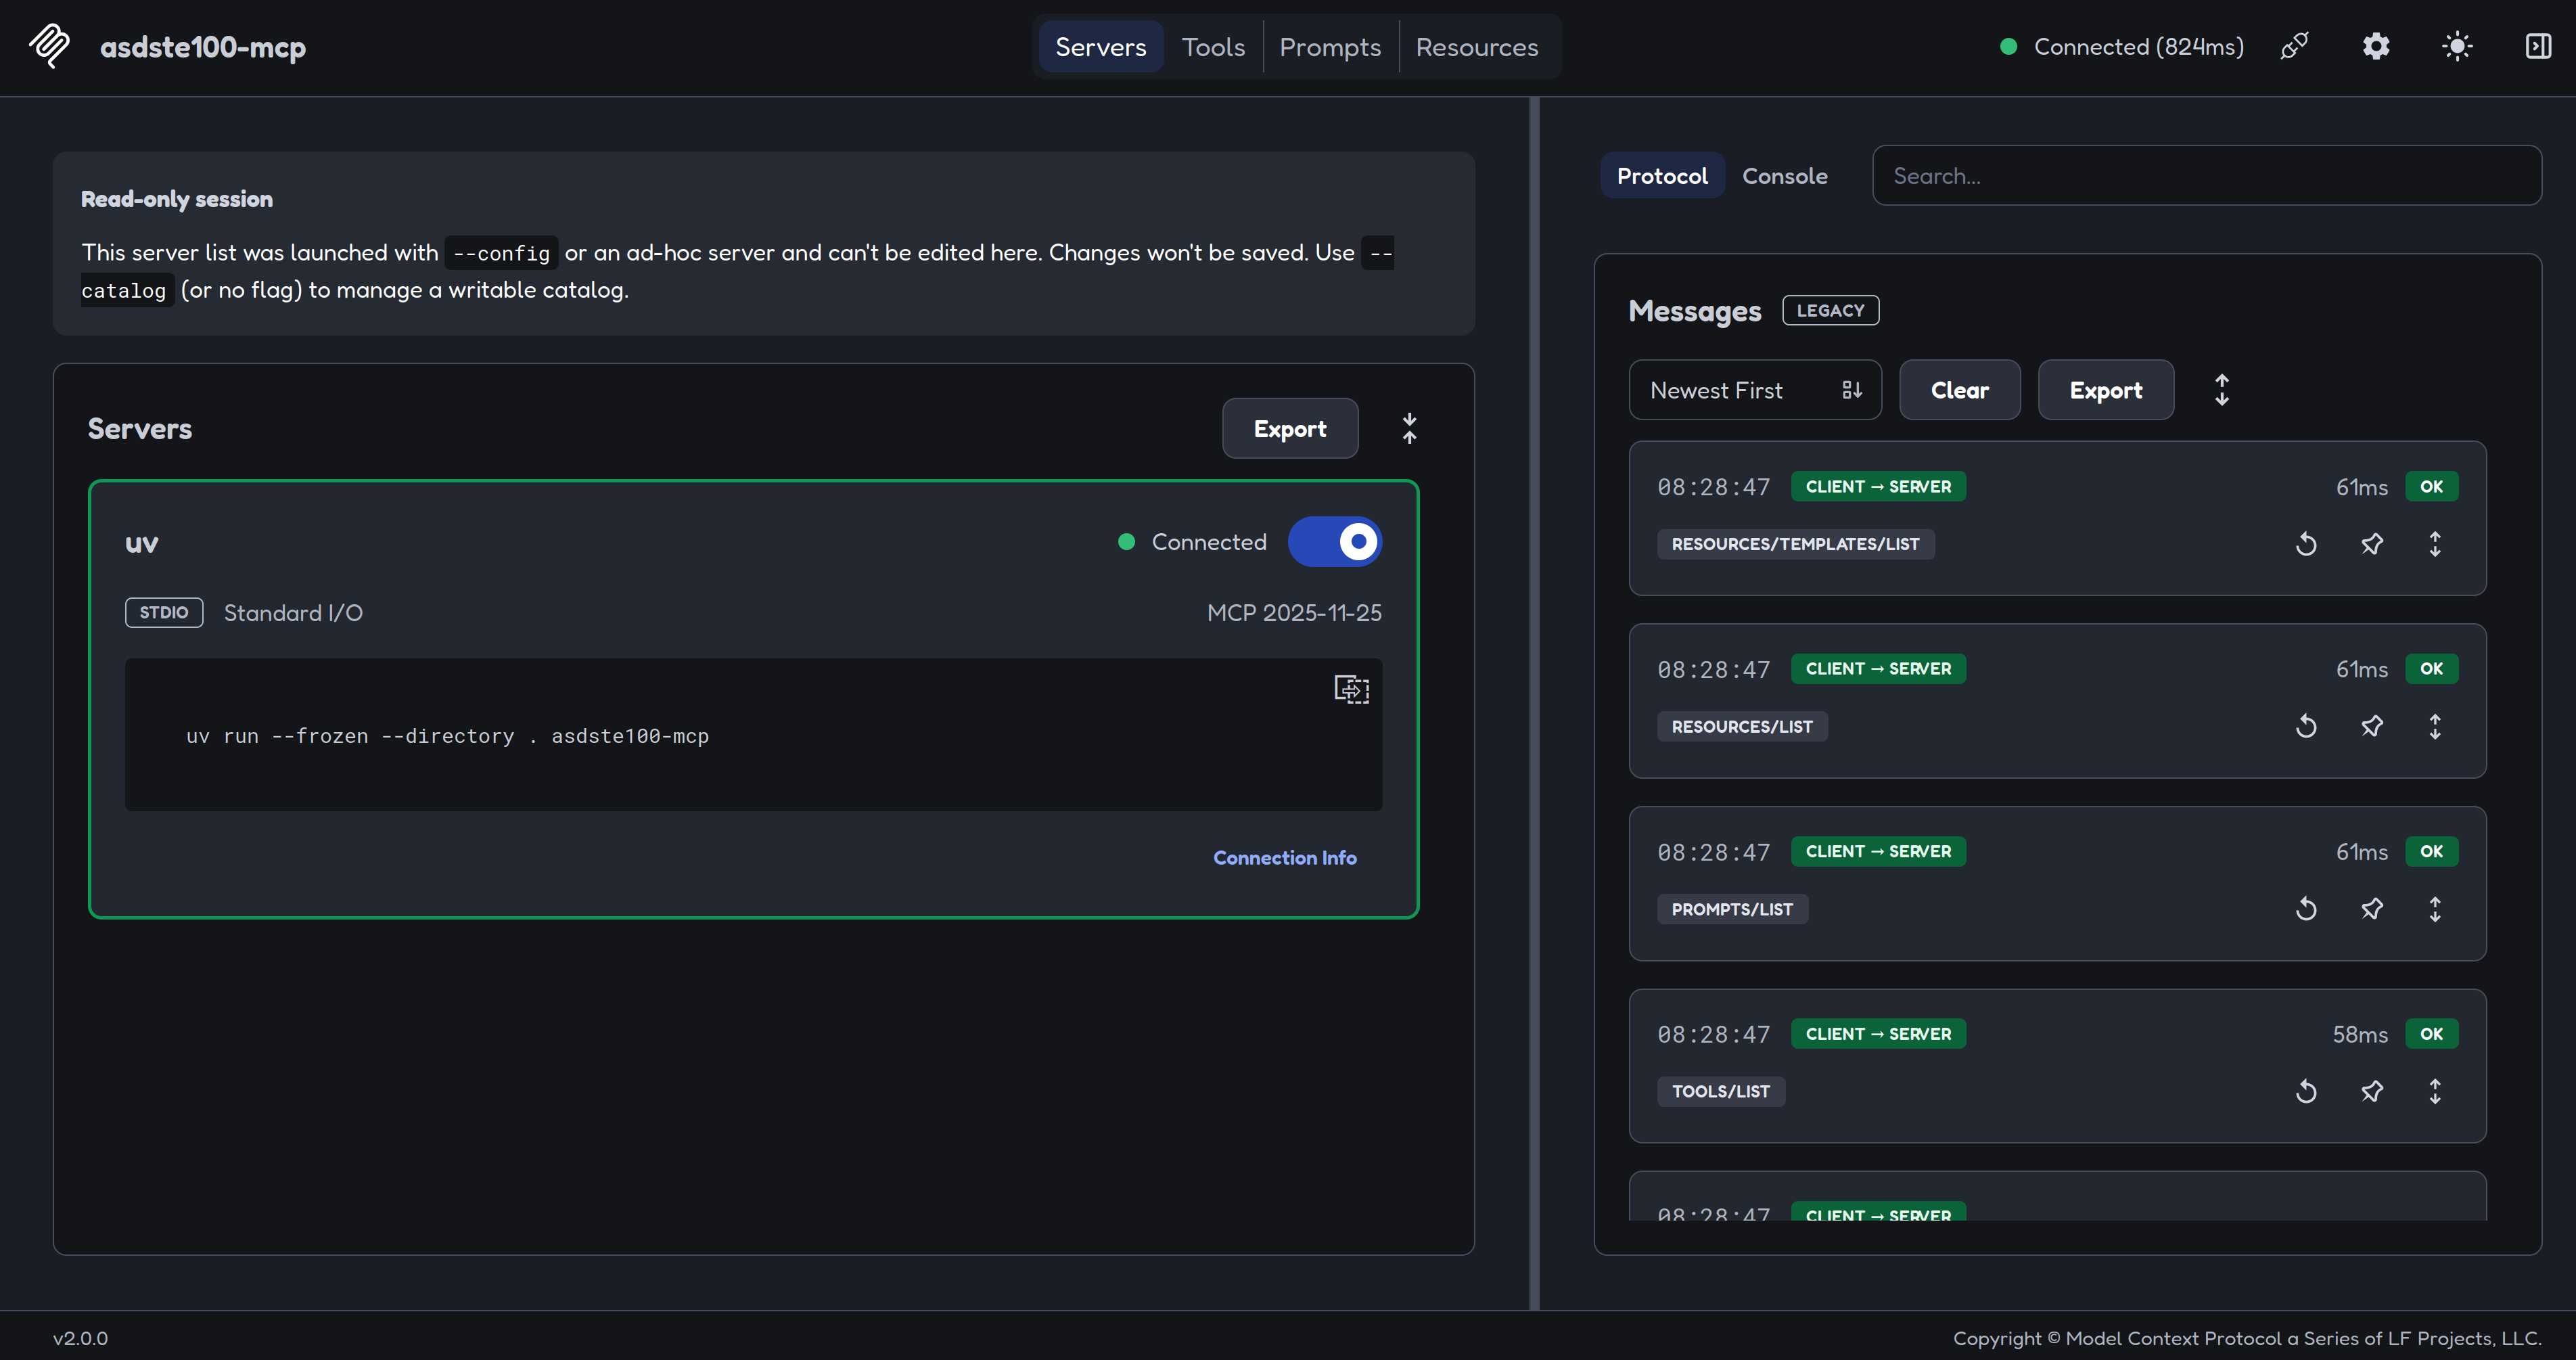The width and height of the screenshot is (2576, 1360).
Task: Select the Console tab
Action: point(1785,176)
